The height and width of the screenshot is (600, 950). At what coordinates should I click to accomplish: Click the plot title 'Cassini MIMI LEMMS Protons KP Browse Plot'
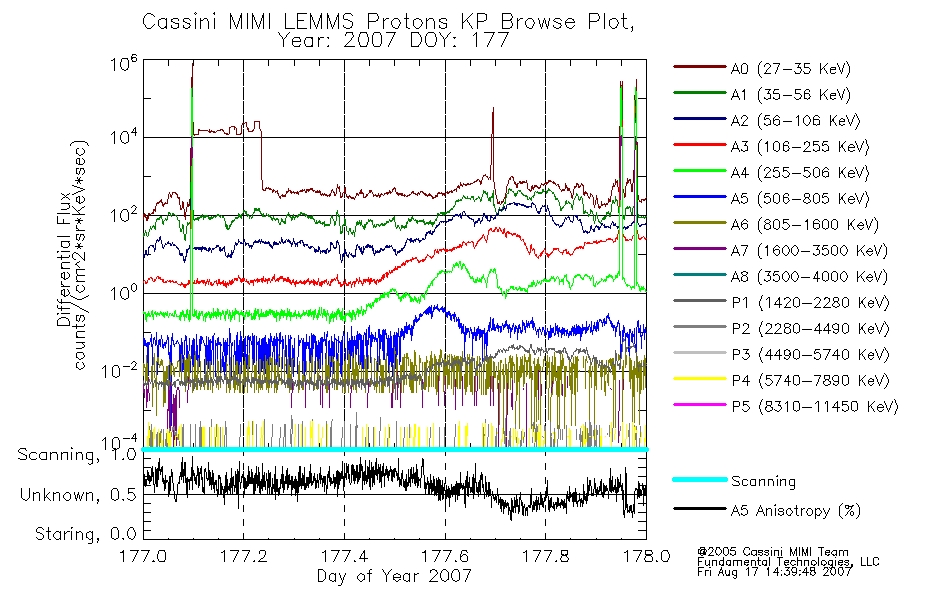pyautogui.click(x=388, y=22)
